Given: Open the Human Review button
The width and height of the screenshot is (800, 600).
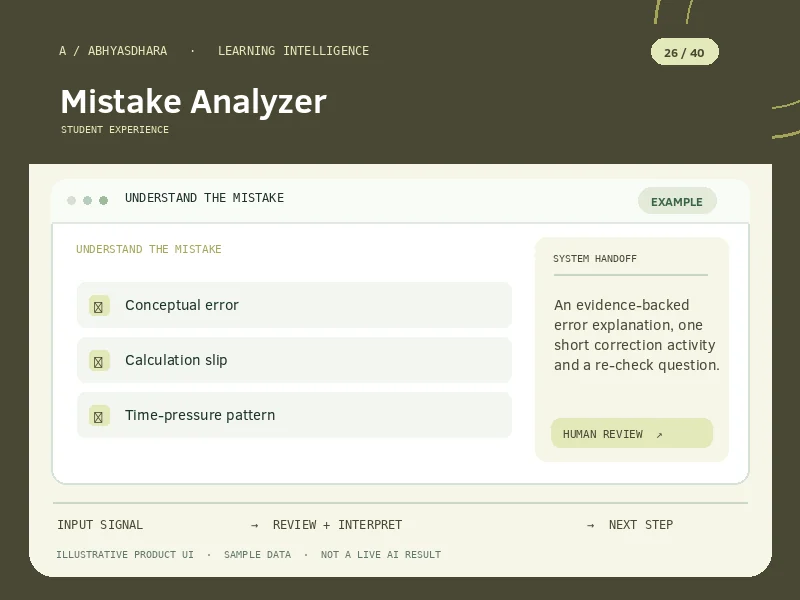Looking at the screenshot, I should click(632, 434).
